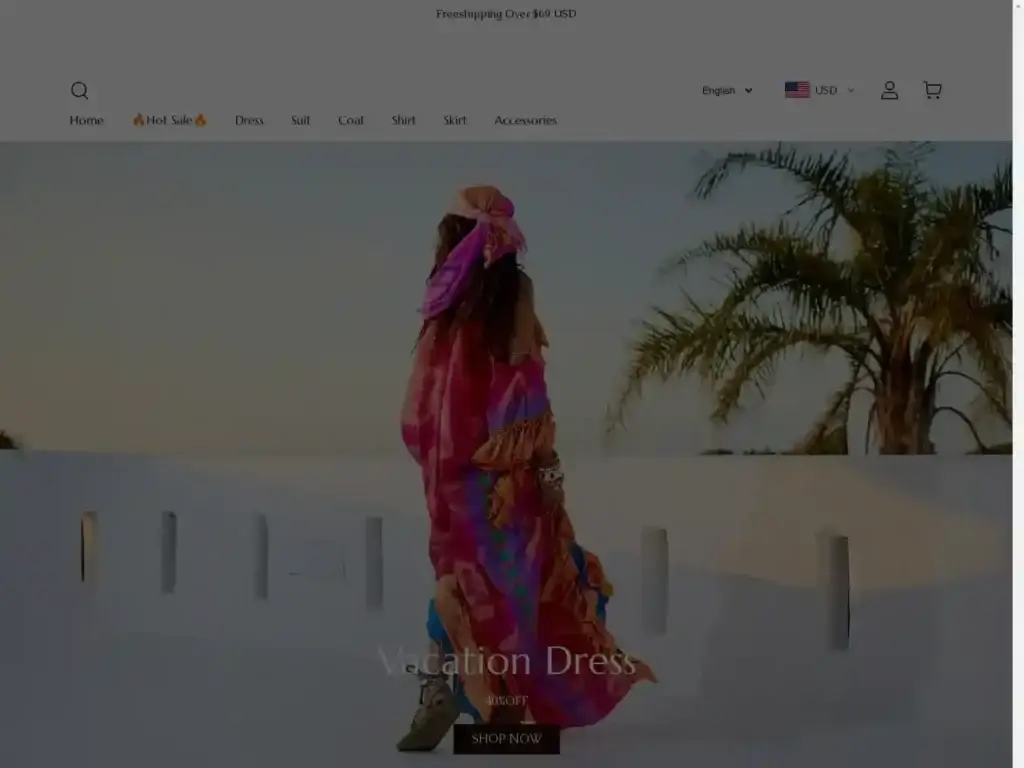
Task: Click the Vacation Dress heading
Action: click(506, 661)
